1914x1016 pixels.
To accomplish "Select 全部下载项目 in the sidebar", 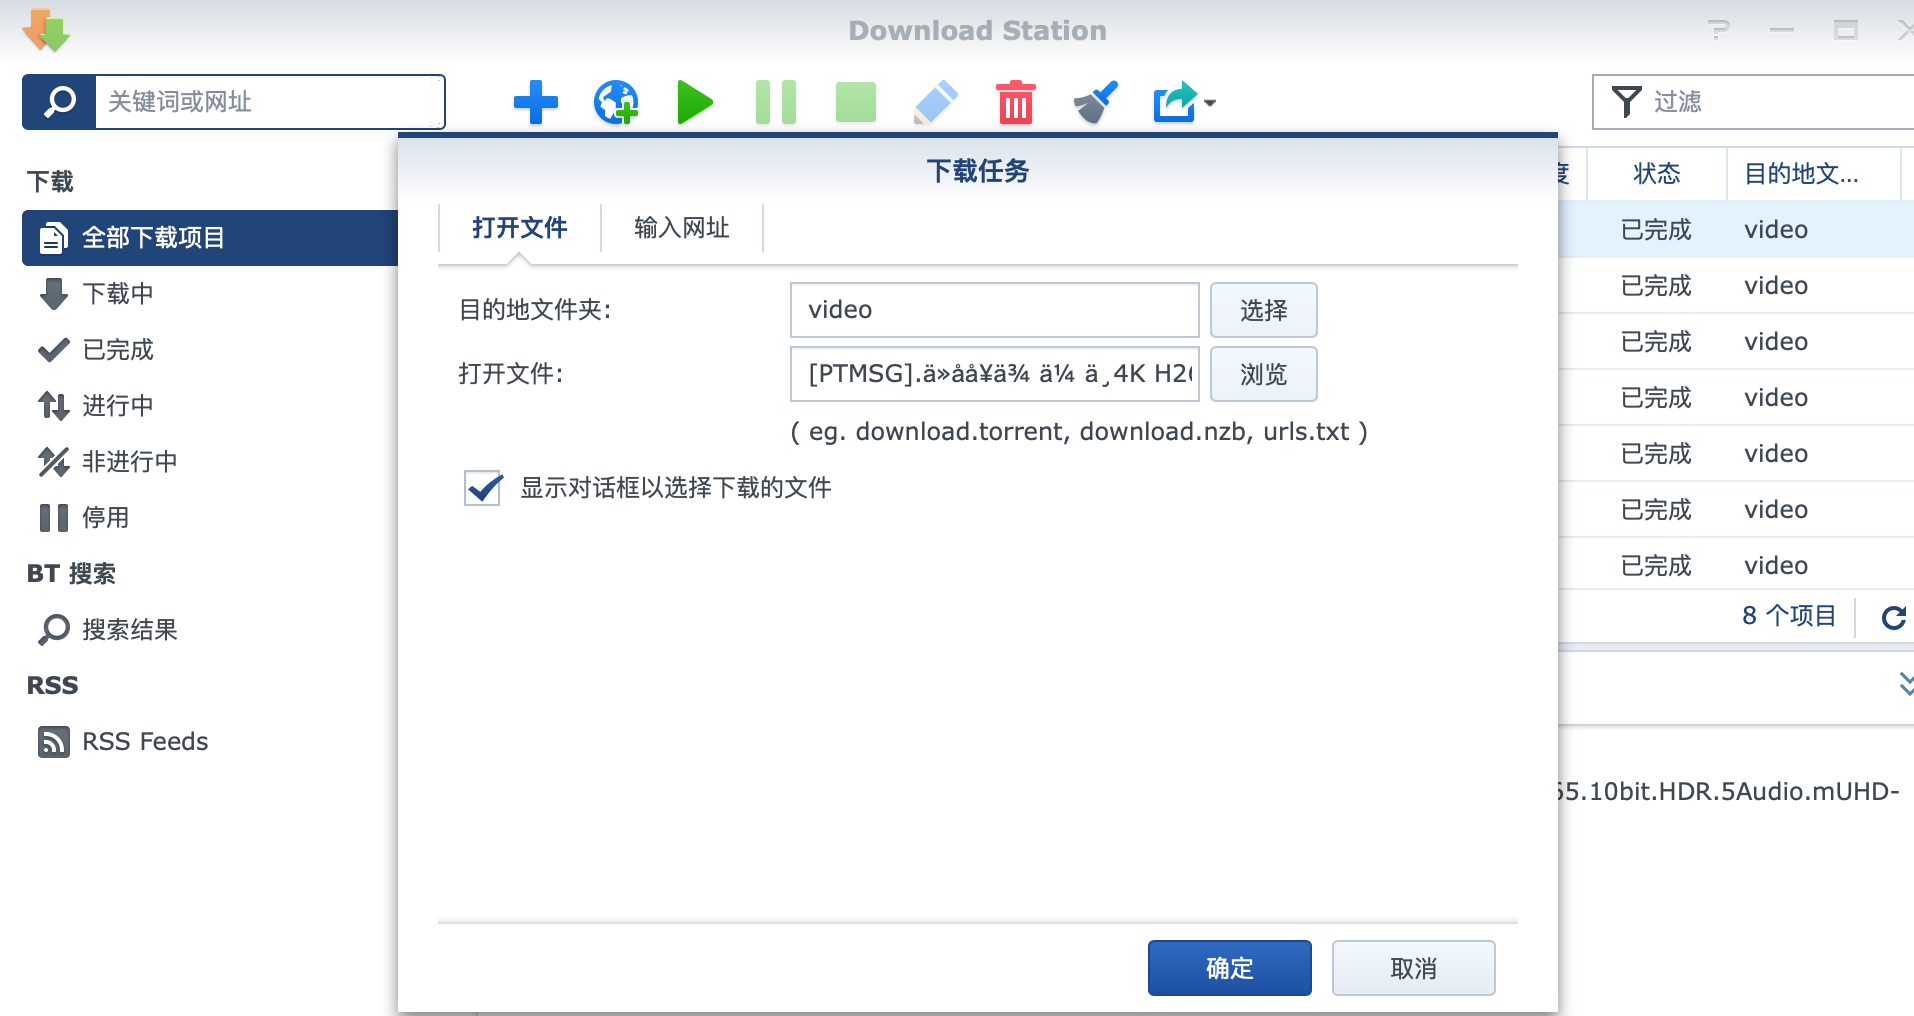I will tap(210, 238).
